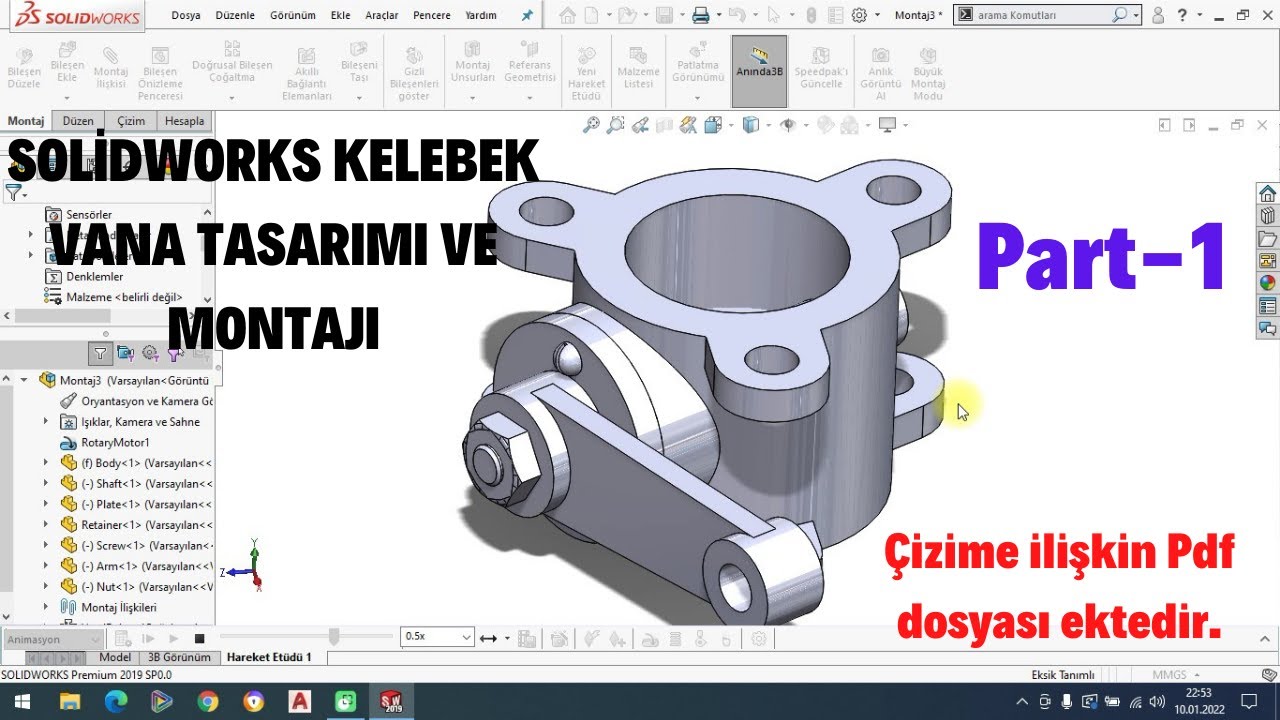
Task: Click the view settings monitor icon
Action: pos(886,125)
